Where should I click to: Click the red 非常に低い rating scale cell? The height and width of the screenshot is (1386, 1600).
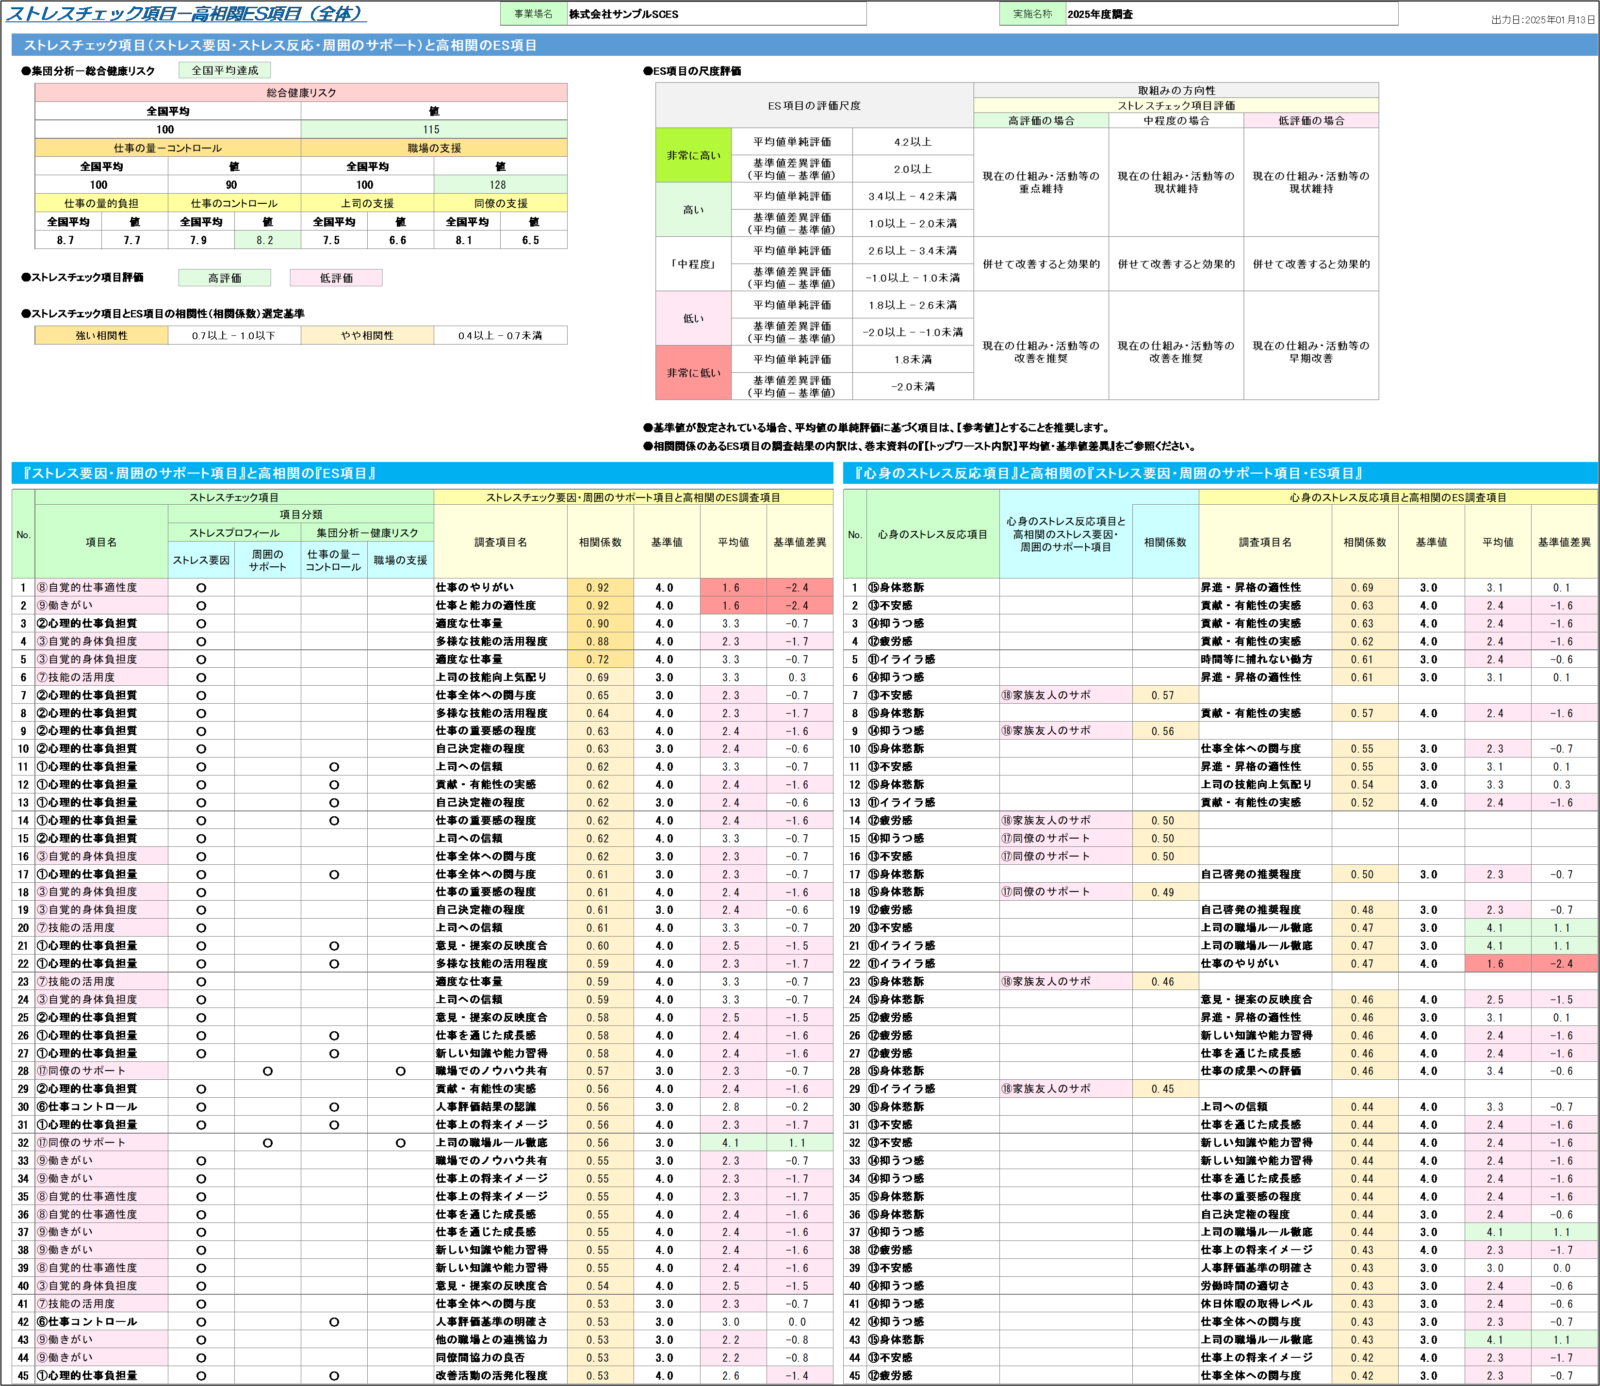[693, 373]
